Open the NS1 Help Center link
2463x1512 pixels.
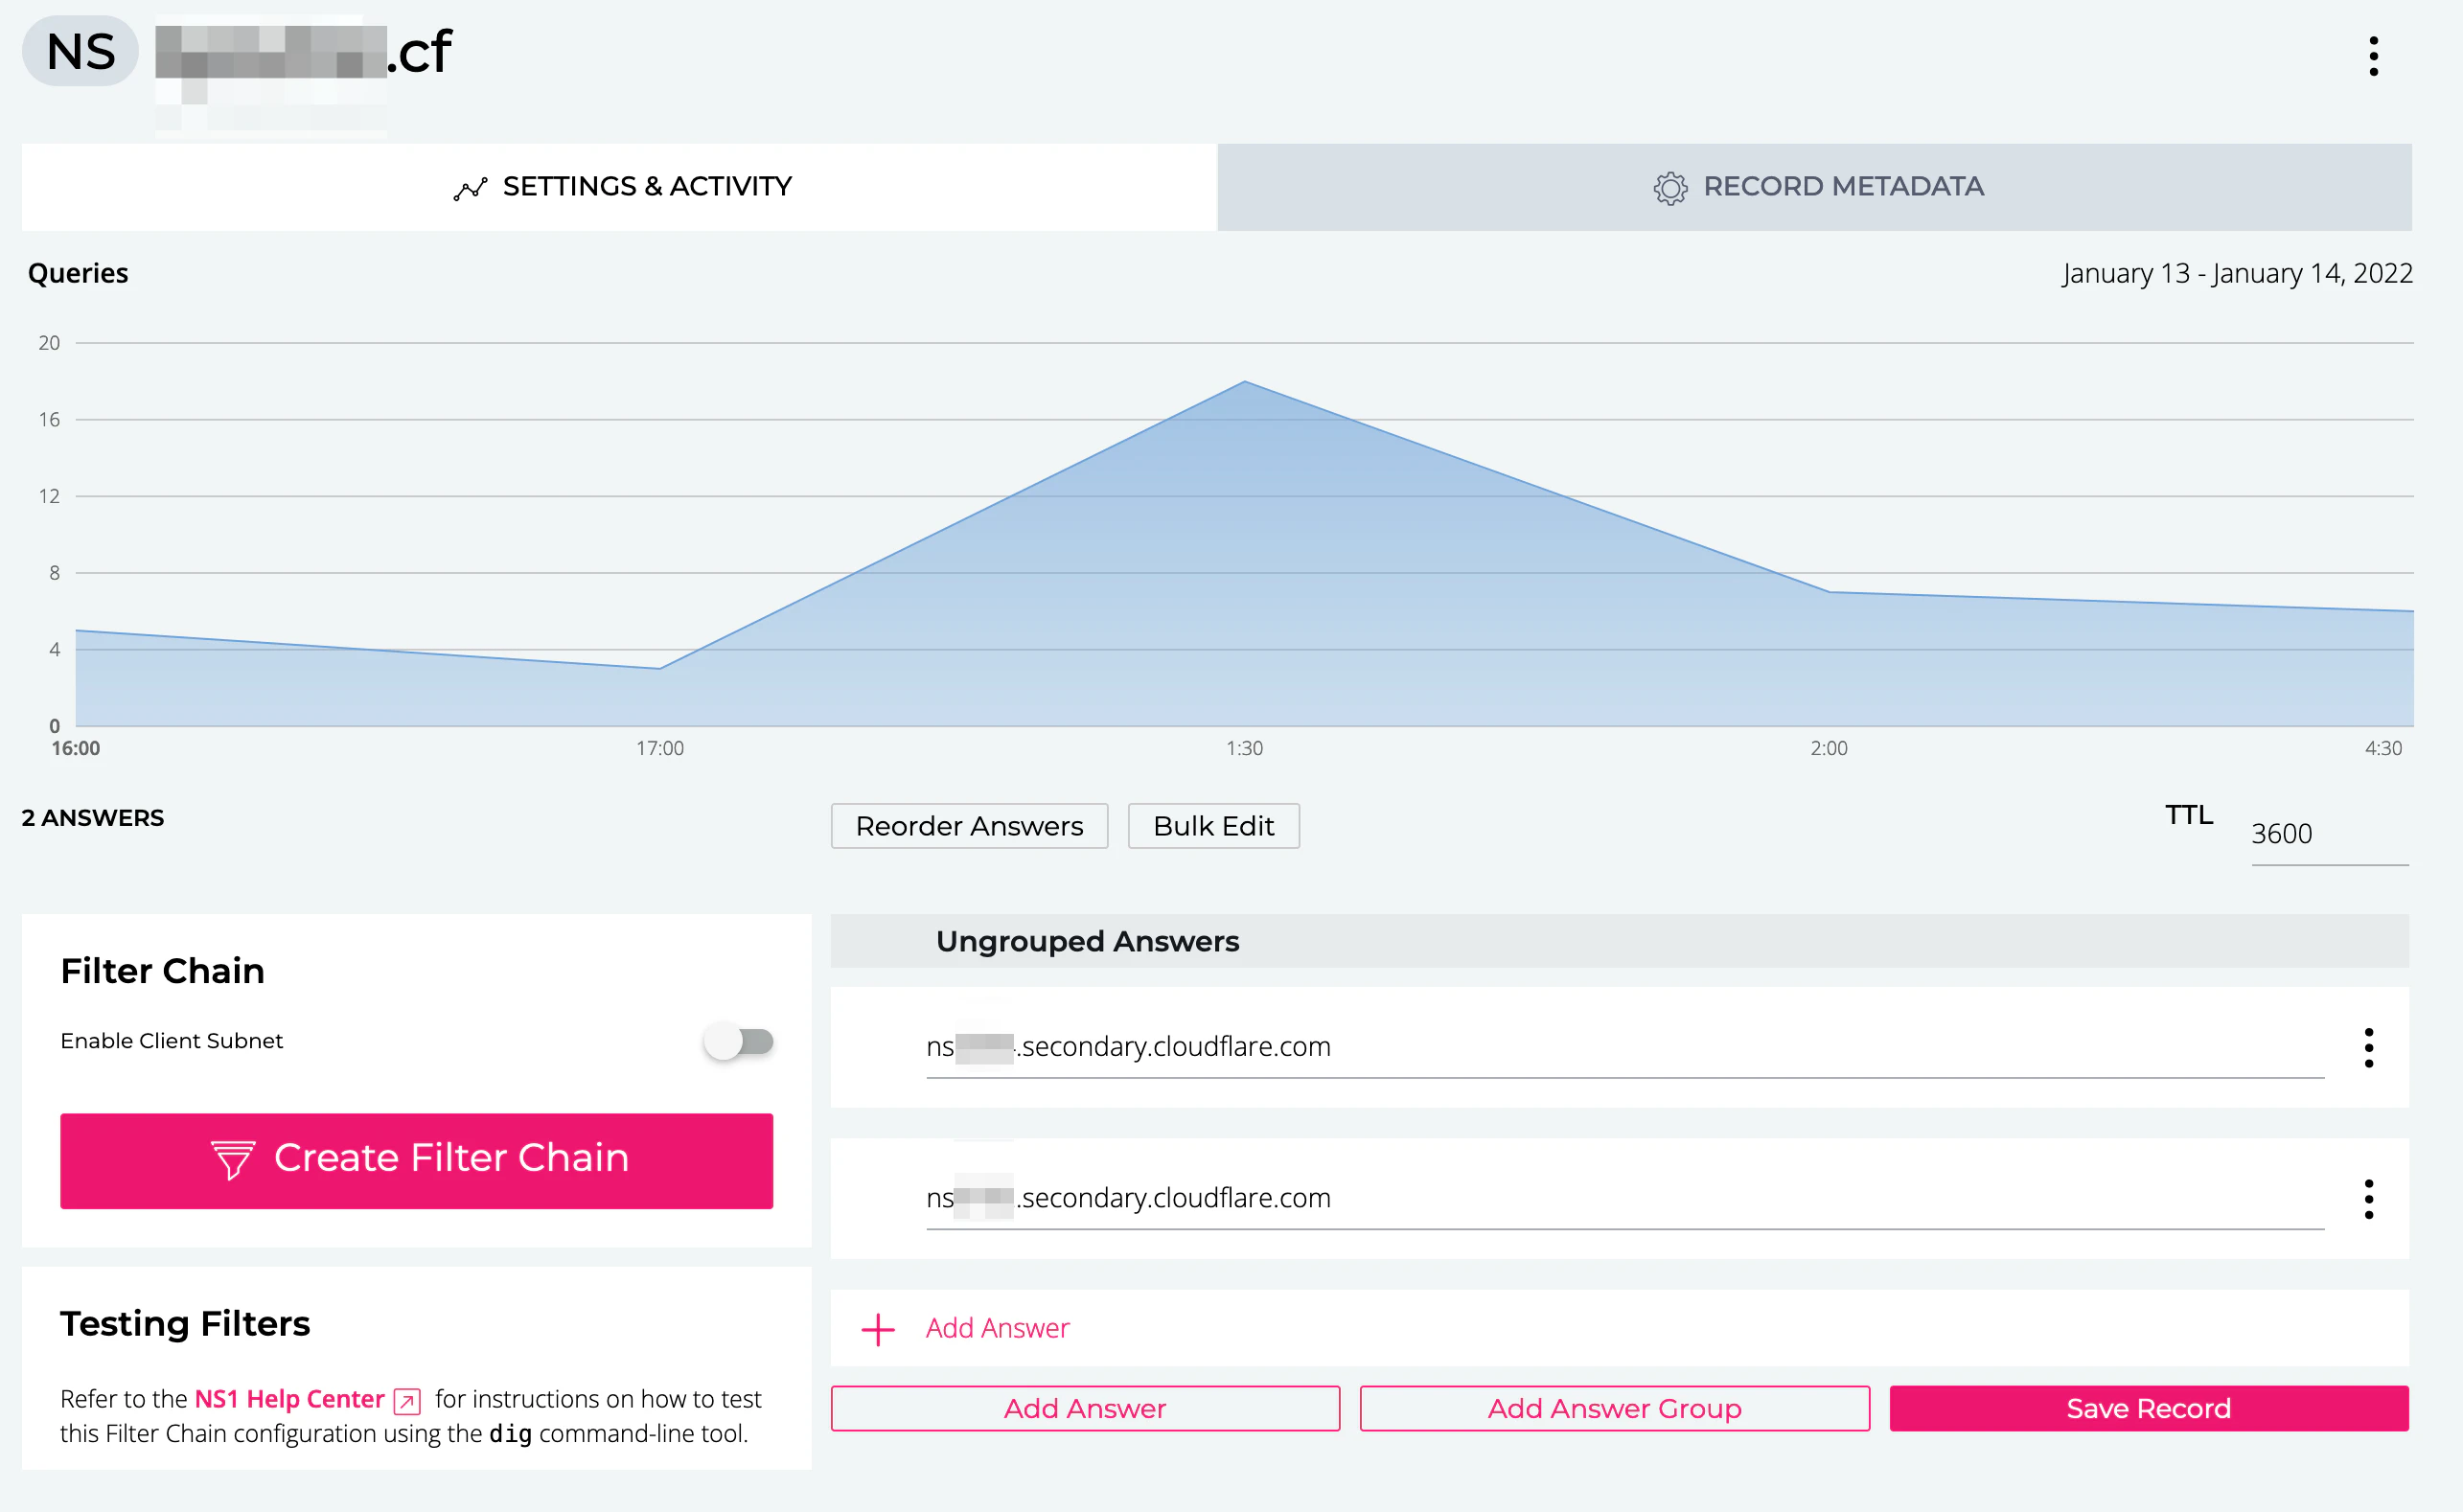(x=289, y=1399)
